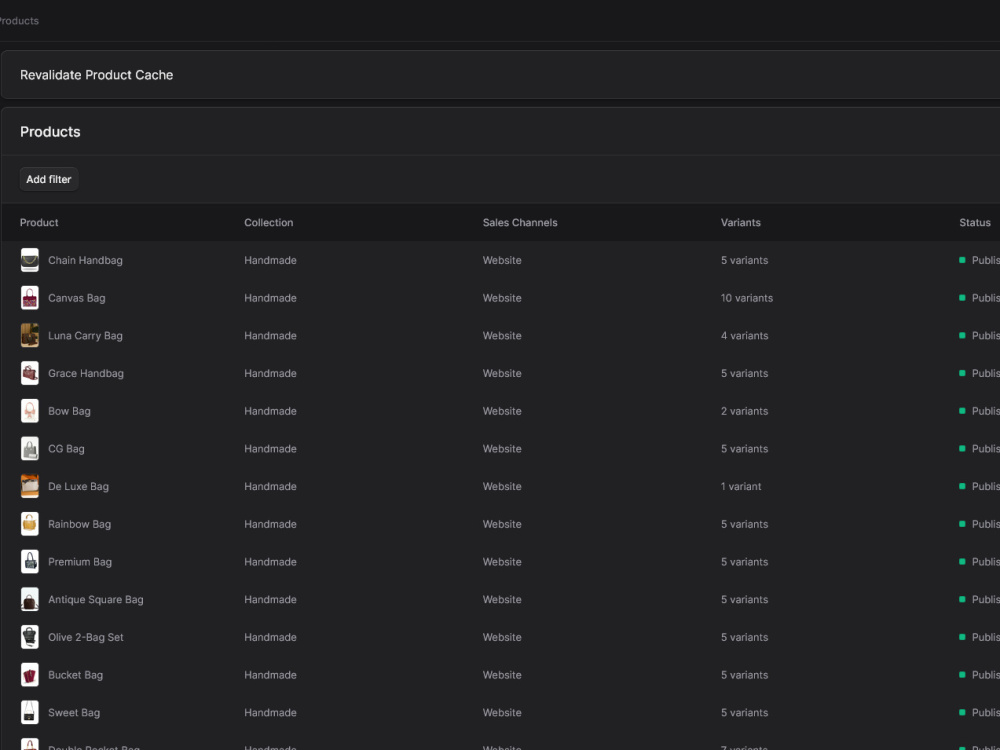Click 4 variants in Luna Carry Bag row
The height and width of the screenshot is (750, 1000).
coord(744,335)
